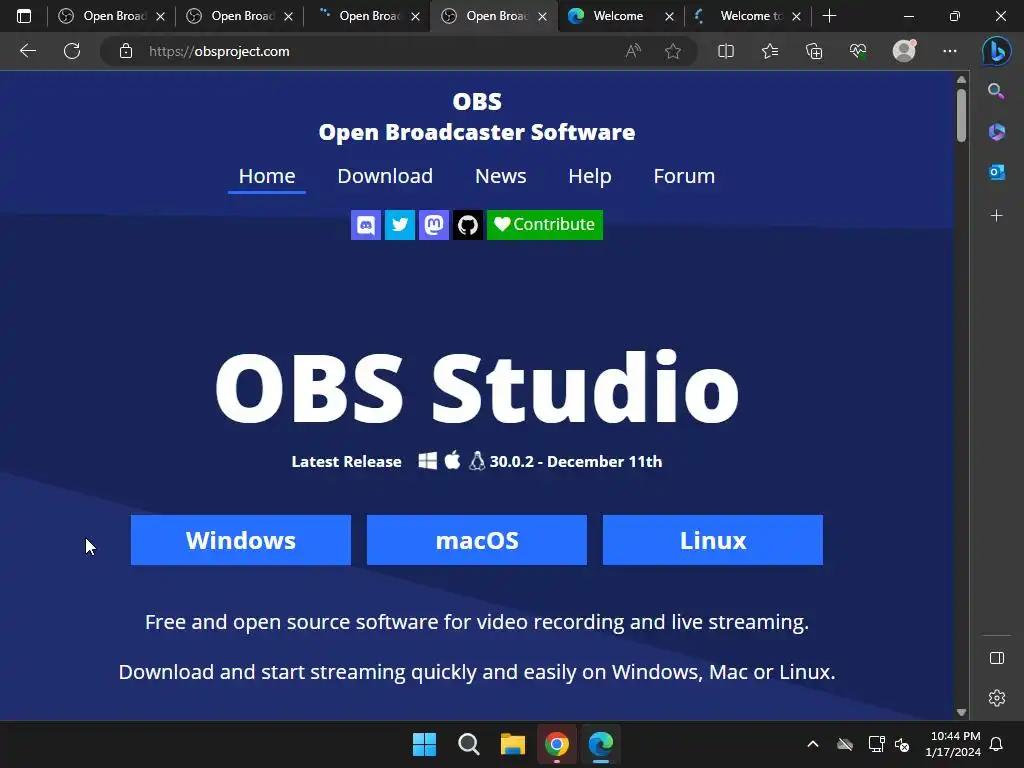The width and height of the screenshot is (1024, 768).
Task: Show hidden tray icons chevron
Action: [x=812, y=744]
